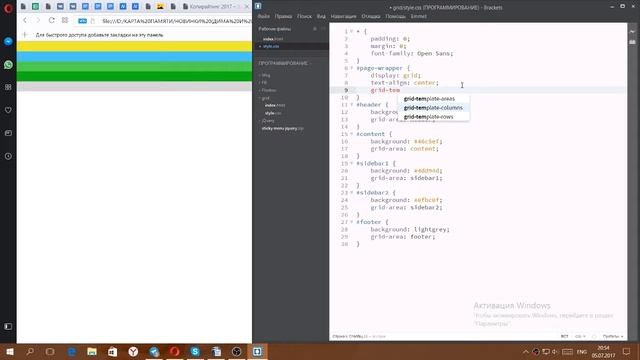Open Emmet menu in Brackets
Viewport: 640px width, 360px height.
coord(418,16)
